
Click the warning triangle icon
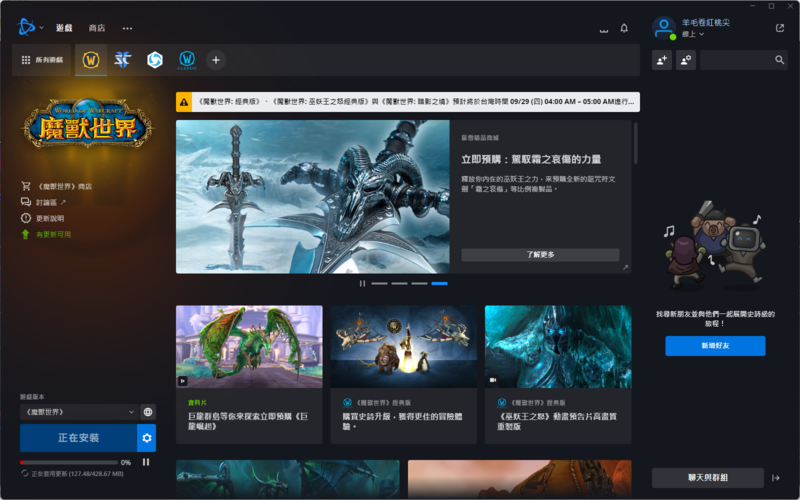[184, 102]
